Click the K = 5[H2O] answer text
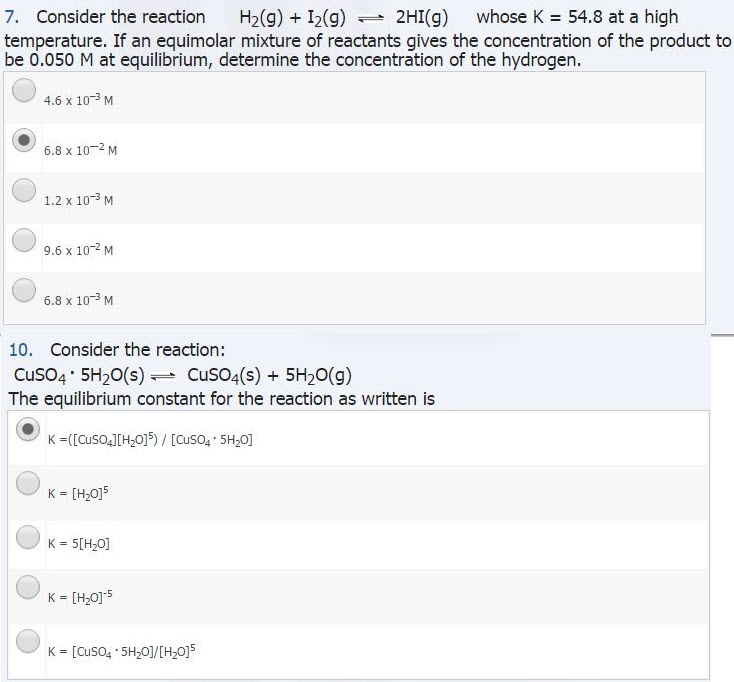 click(79, 544)
